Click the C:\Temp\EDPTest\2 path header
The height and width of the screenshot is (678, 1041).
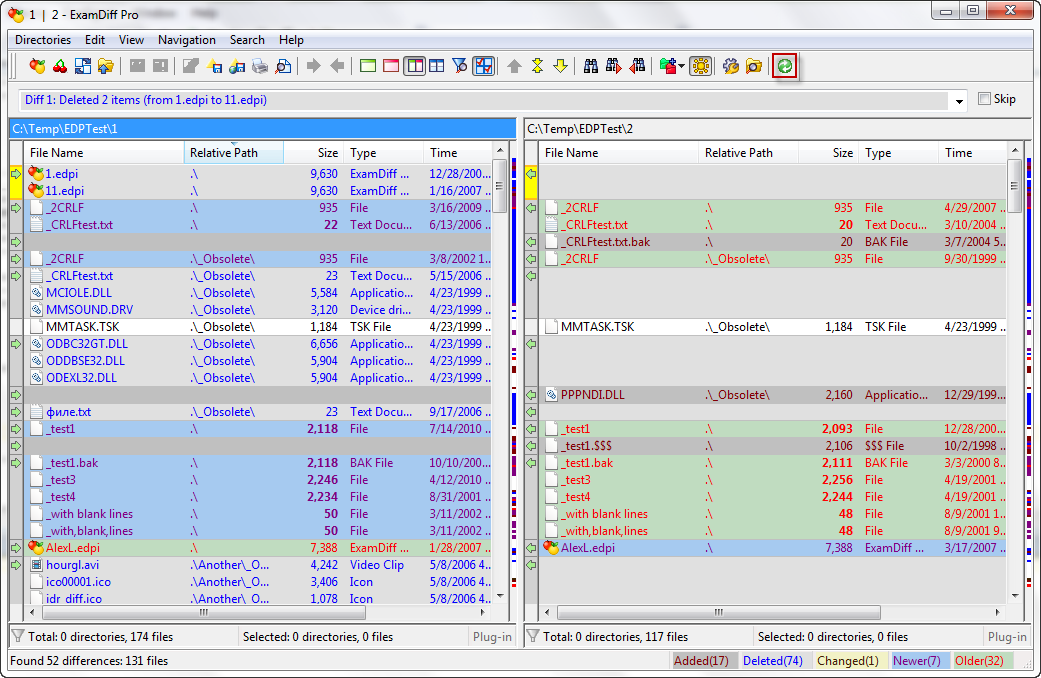coord(777,129)
